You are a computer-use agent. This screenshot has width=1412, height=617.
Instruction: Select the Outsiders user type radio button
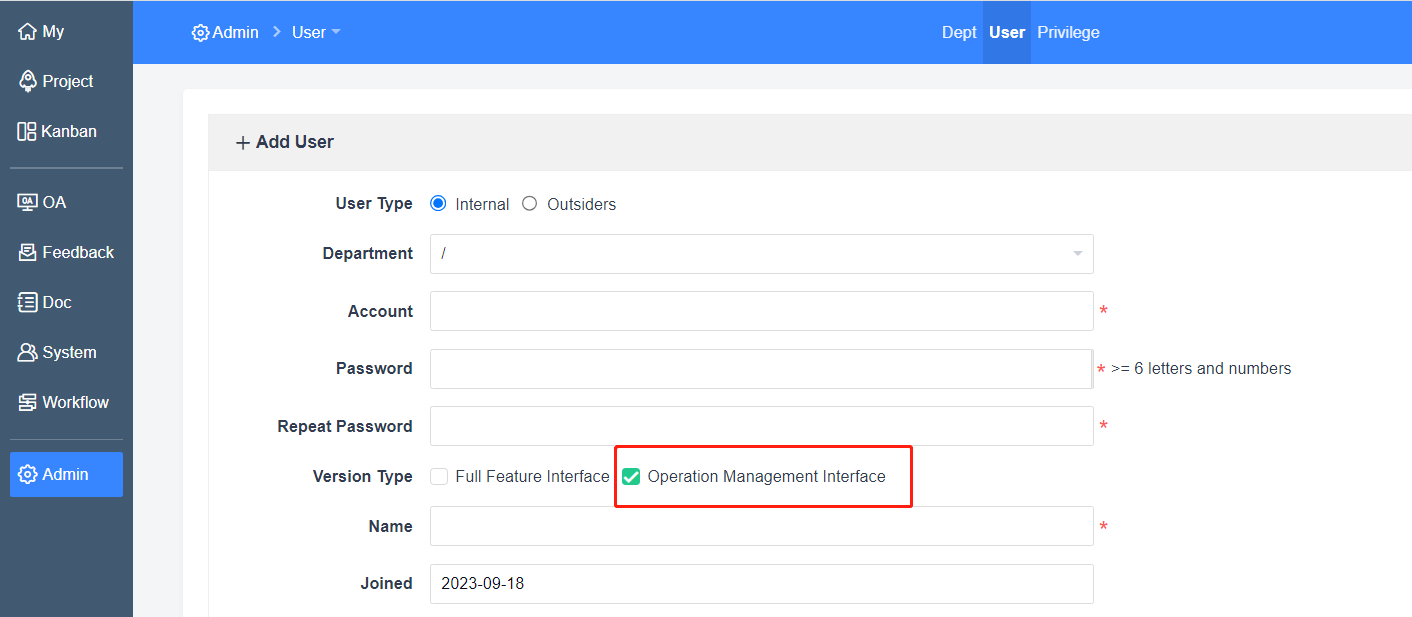[529, 204]
